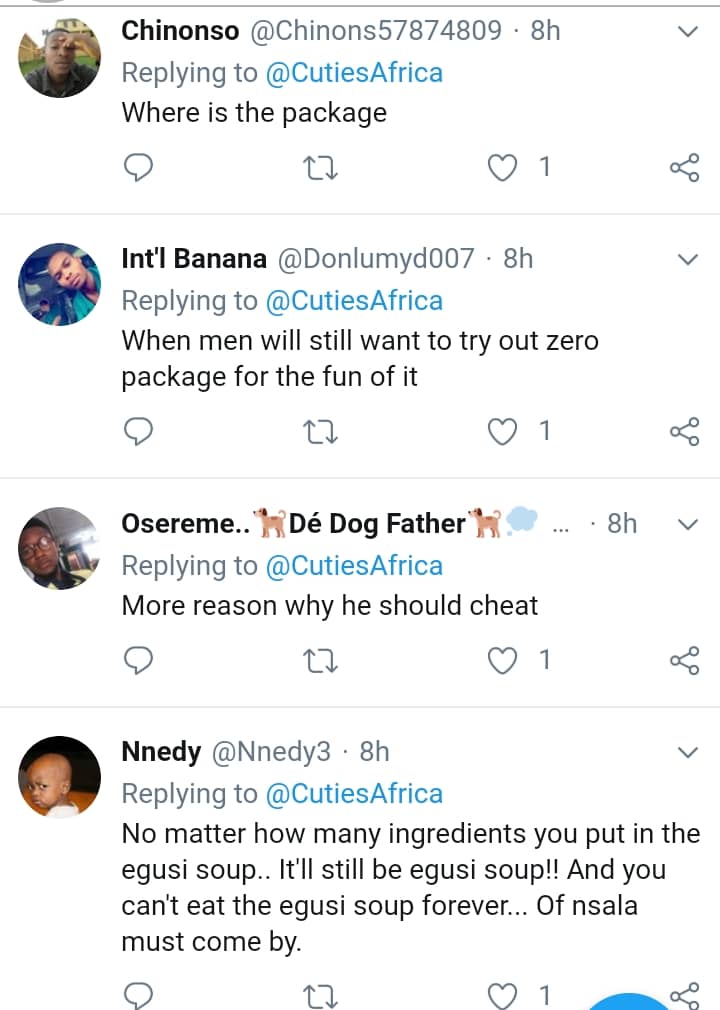Image resolution: width=720 pixels, height=1010 pixels.
Task: Share Int'l Banana's tweet
Action: pyautogui.click(x=684, y=431)
